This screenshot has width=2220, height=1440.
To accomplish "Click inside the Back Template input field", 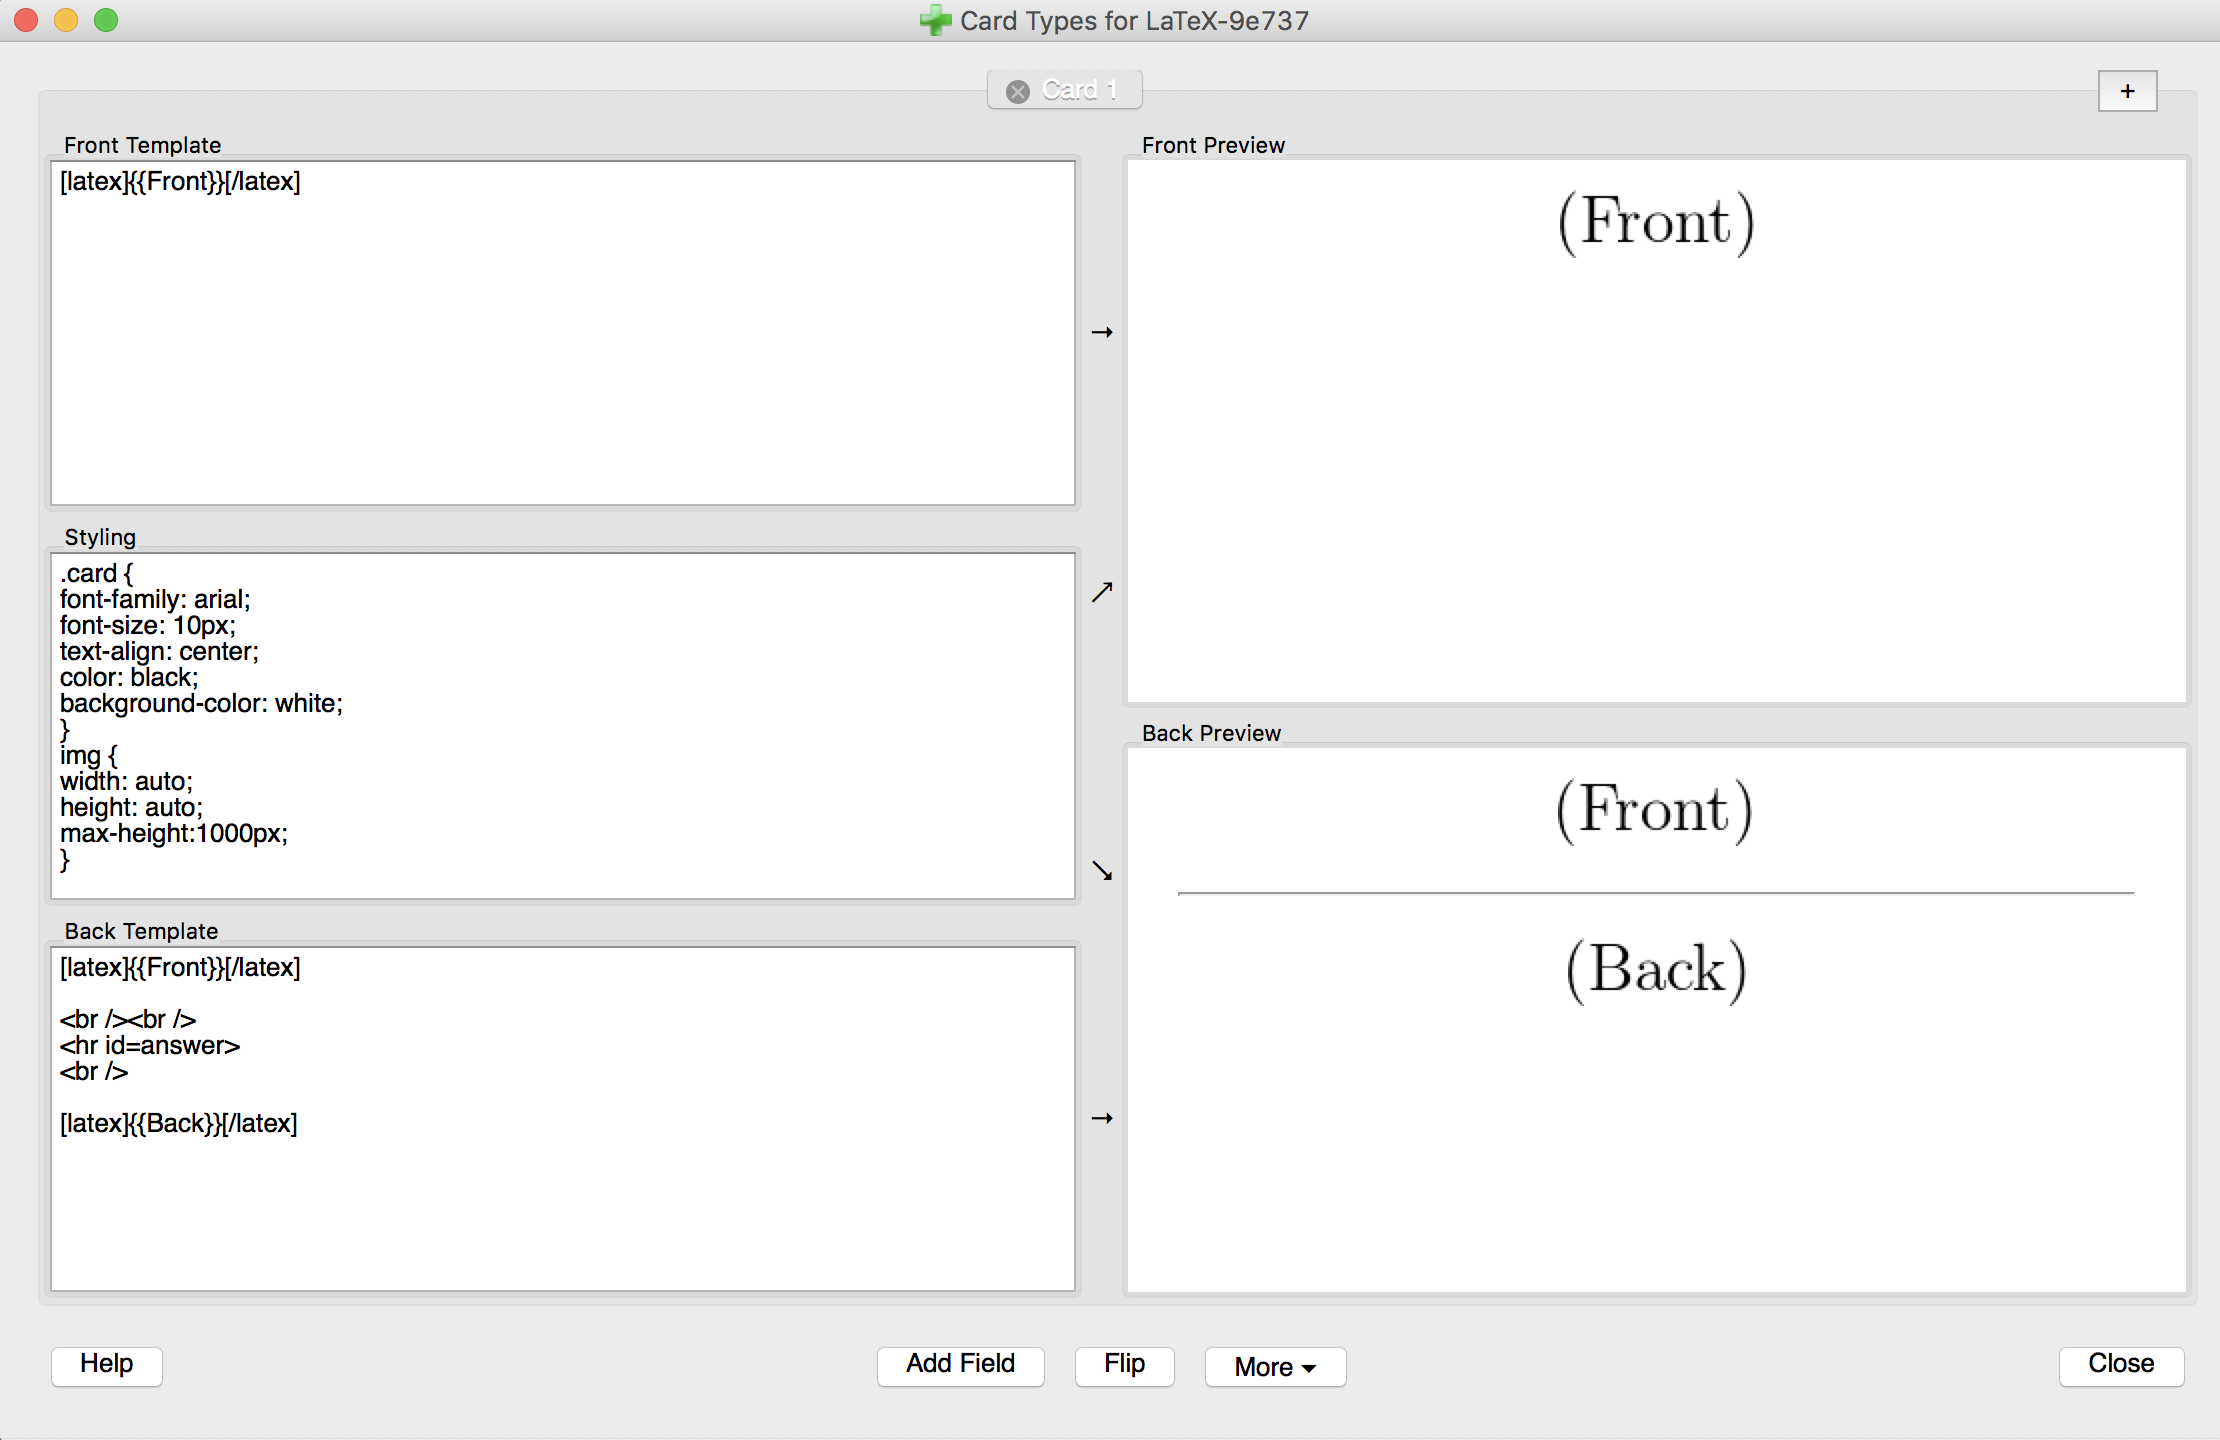I will click(566, 1118).
